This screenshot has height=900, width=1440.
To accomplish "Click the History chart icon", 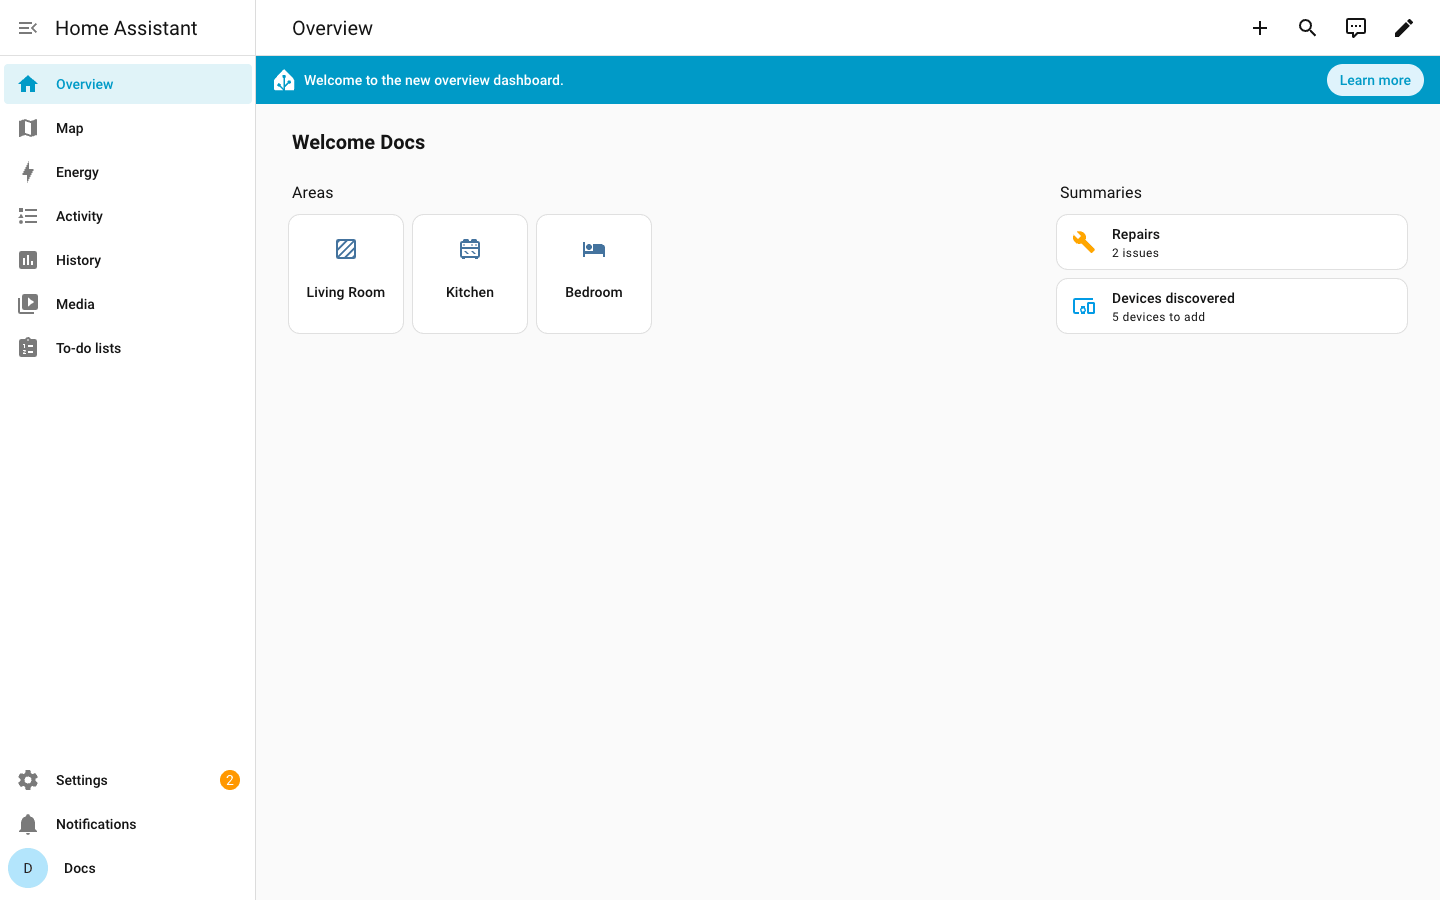I will click(x=28, y=260).
